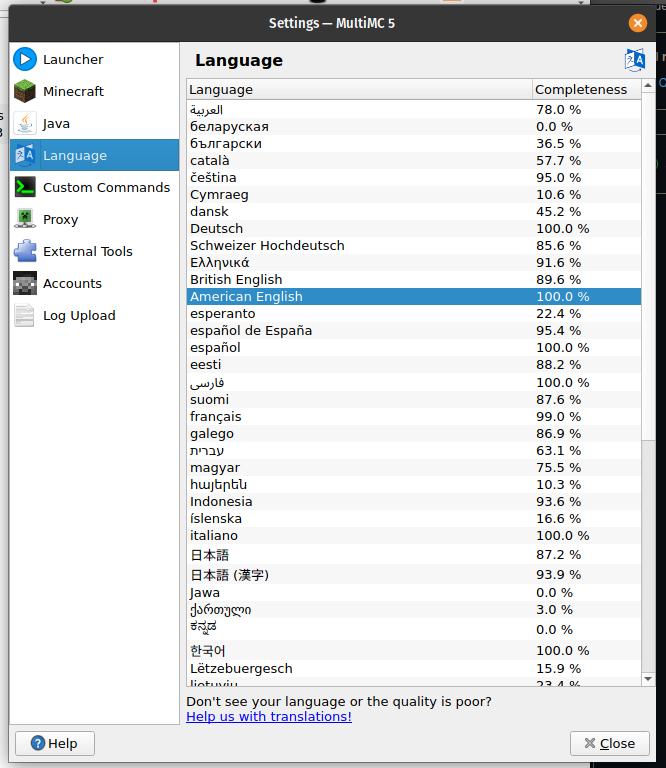The width and height of the screenshot is (666, 768).
Task: Close the Settings window with orange X
Action: pos(638,23)
